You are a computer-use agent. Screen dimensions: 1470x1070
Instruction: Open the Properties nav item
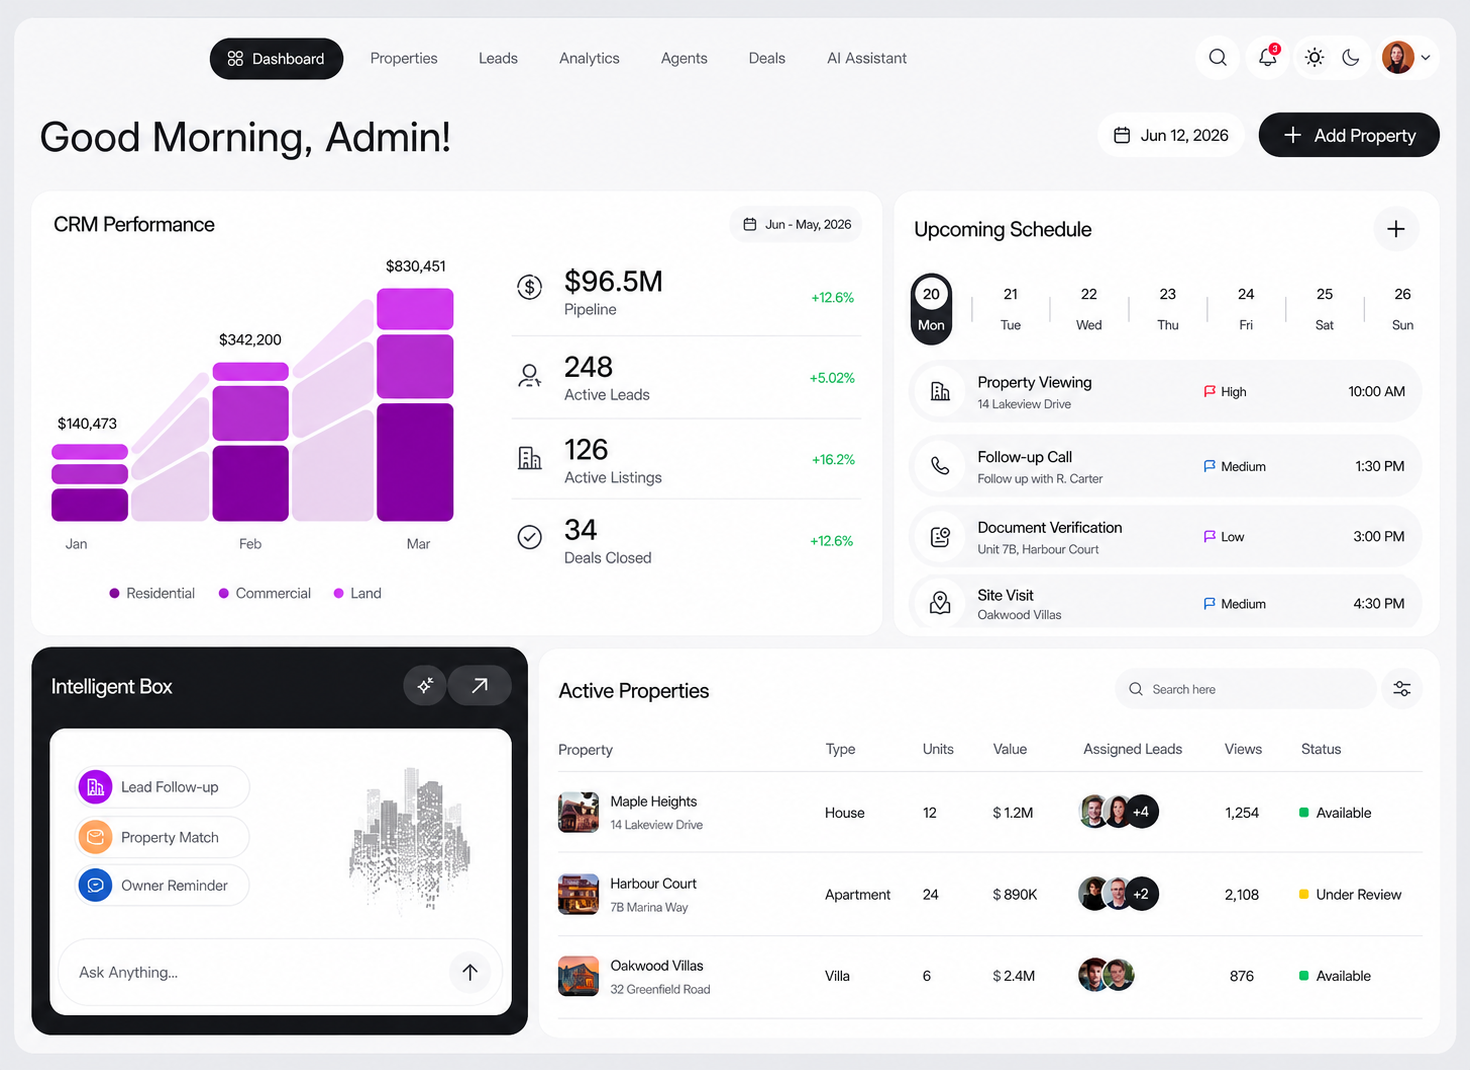(404, 58)
